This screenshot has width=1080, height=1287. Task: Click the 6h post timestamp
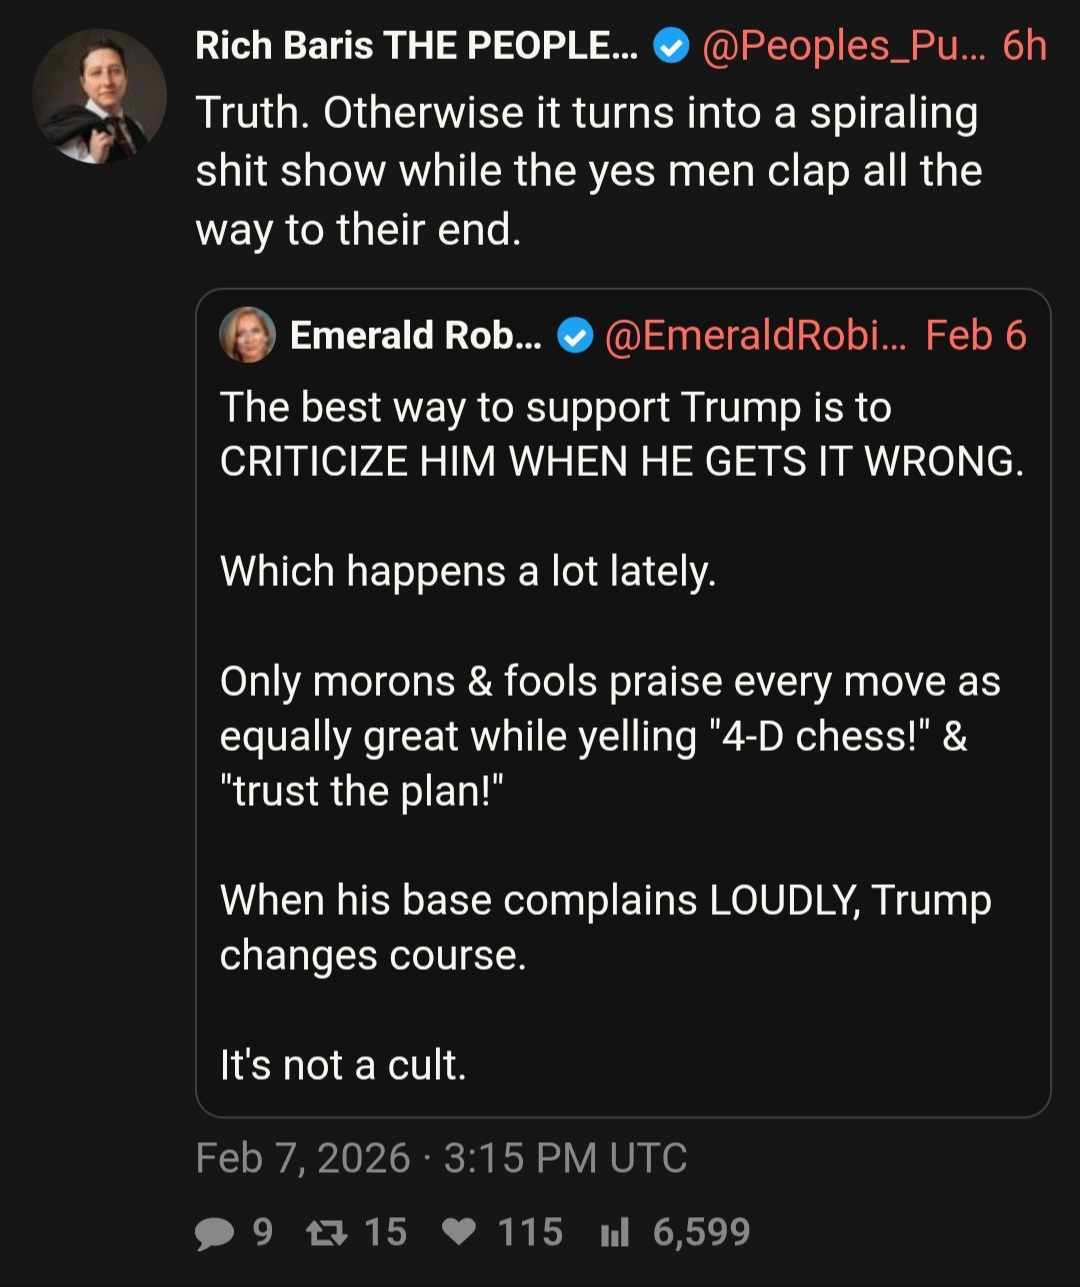1024,46
